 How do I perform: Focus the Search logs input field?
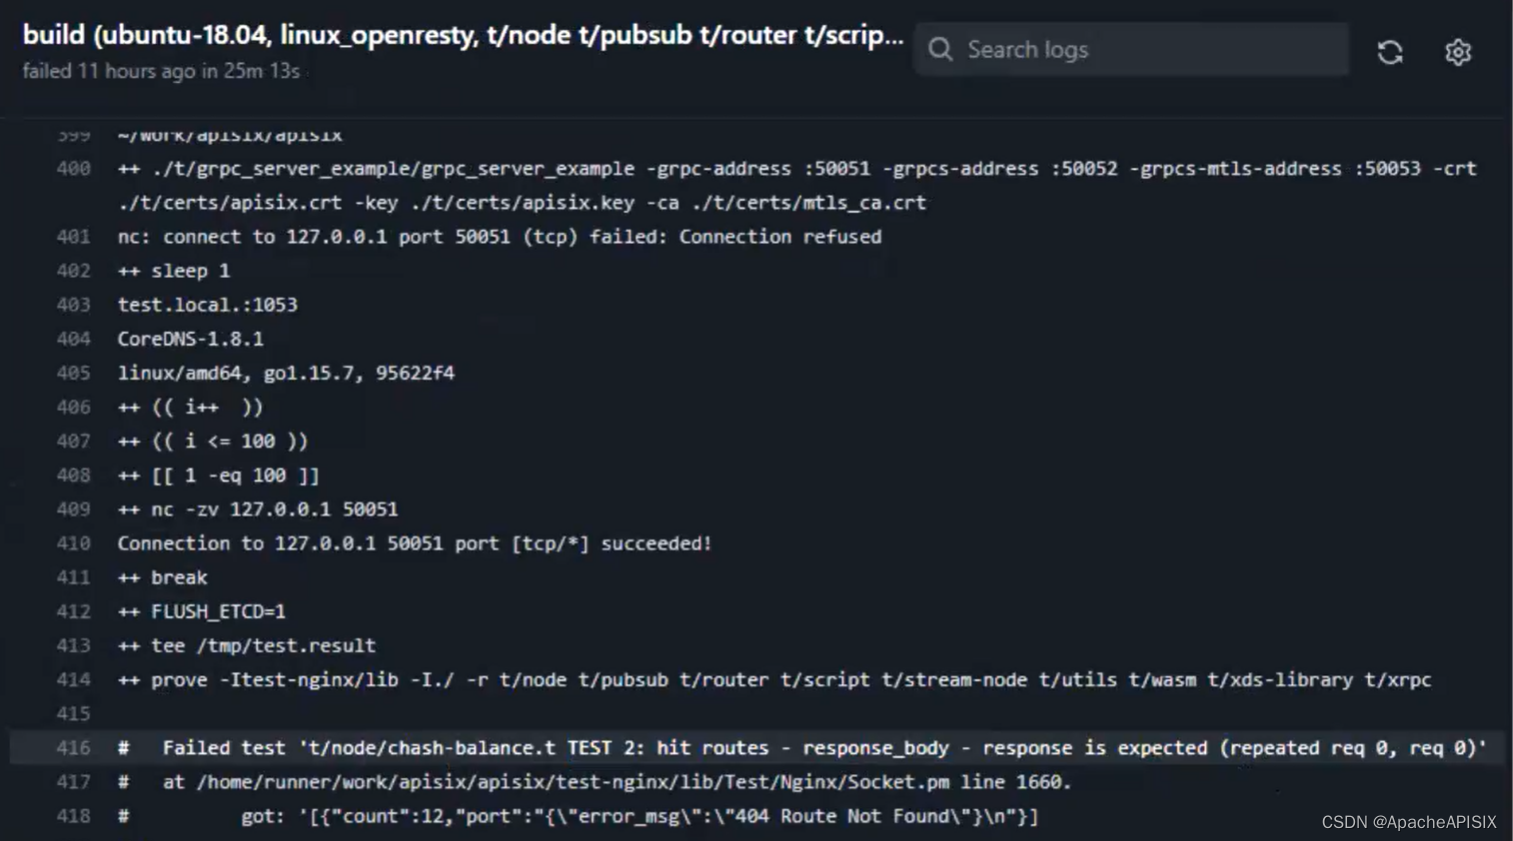[1131, 49]
